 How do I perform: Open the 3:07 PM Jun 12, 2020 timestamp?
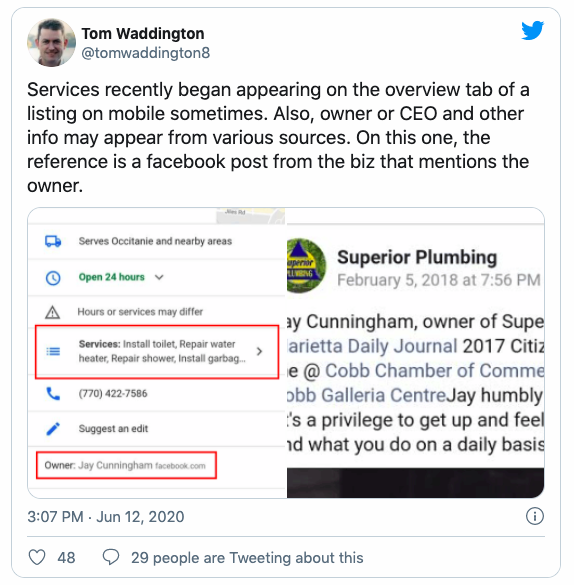pyautogui.click(x=106, y=517)
